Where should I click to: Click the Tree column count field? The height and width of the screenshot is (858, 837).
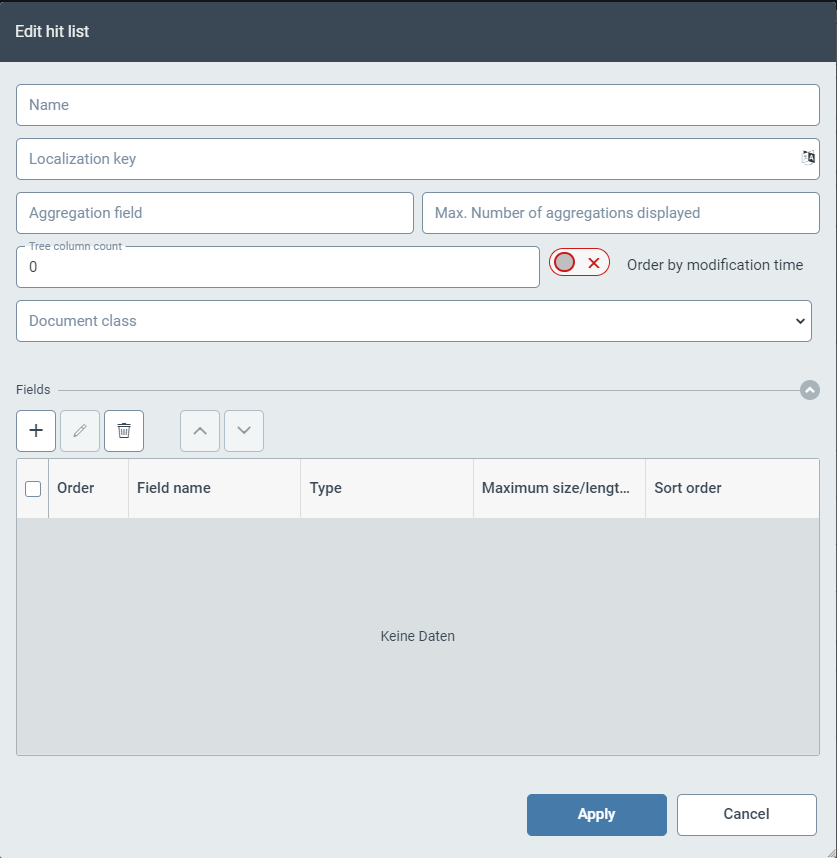click(x=278, y=267)
